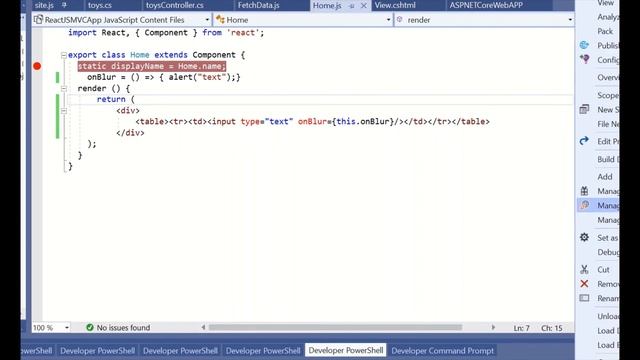Click the closing </div> tag line

coord(130,133)
